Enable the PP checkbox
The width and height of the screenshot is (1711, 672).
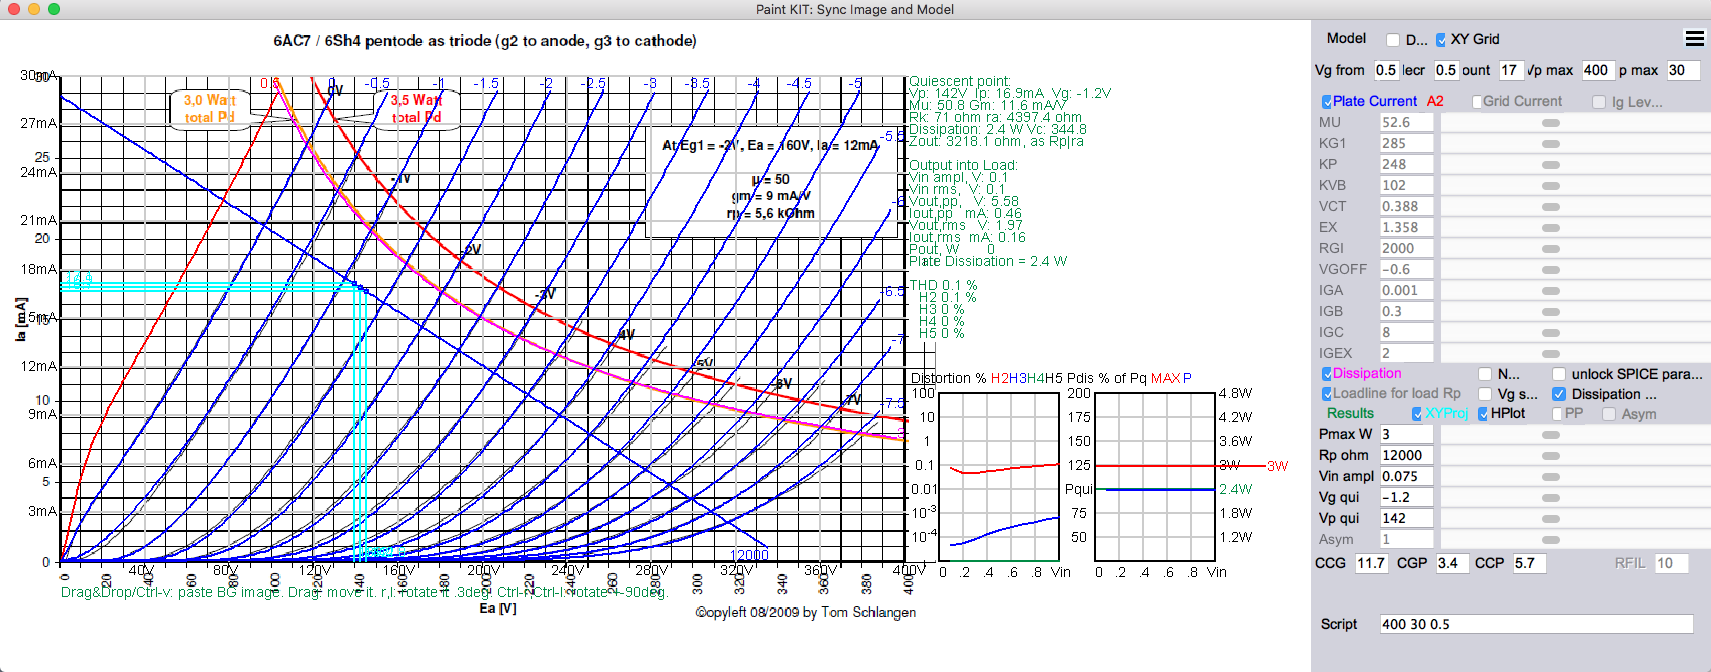point(1559,414)
